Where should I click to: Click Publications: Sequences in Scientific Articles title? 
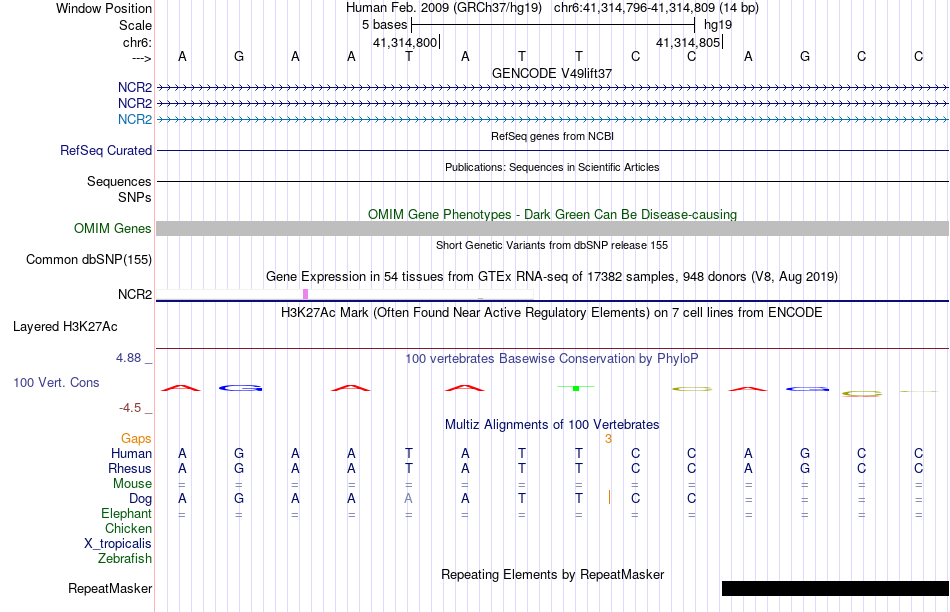(x=552, y=167)
